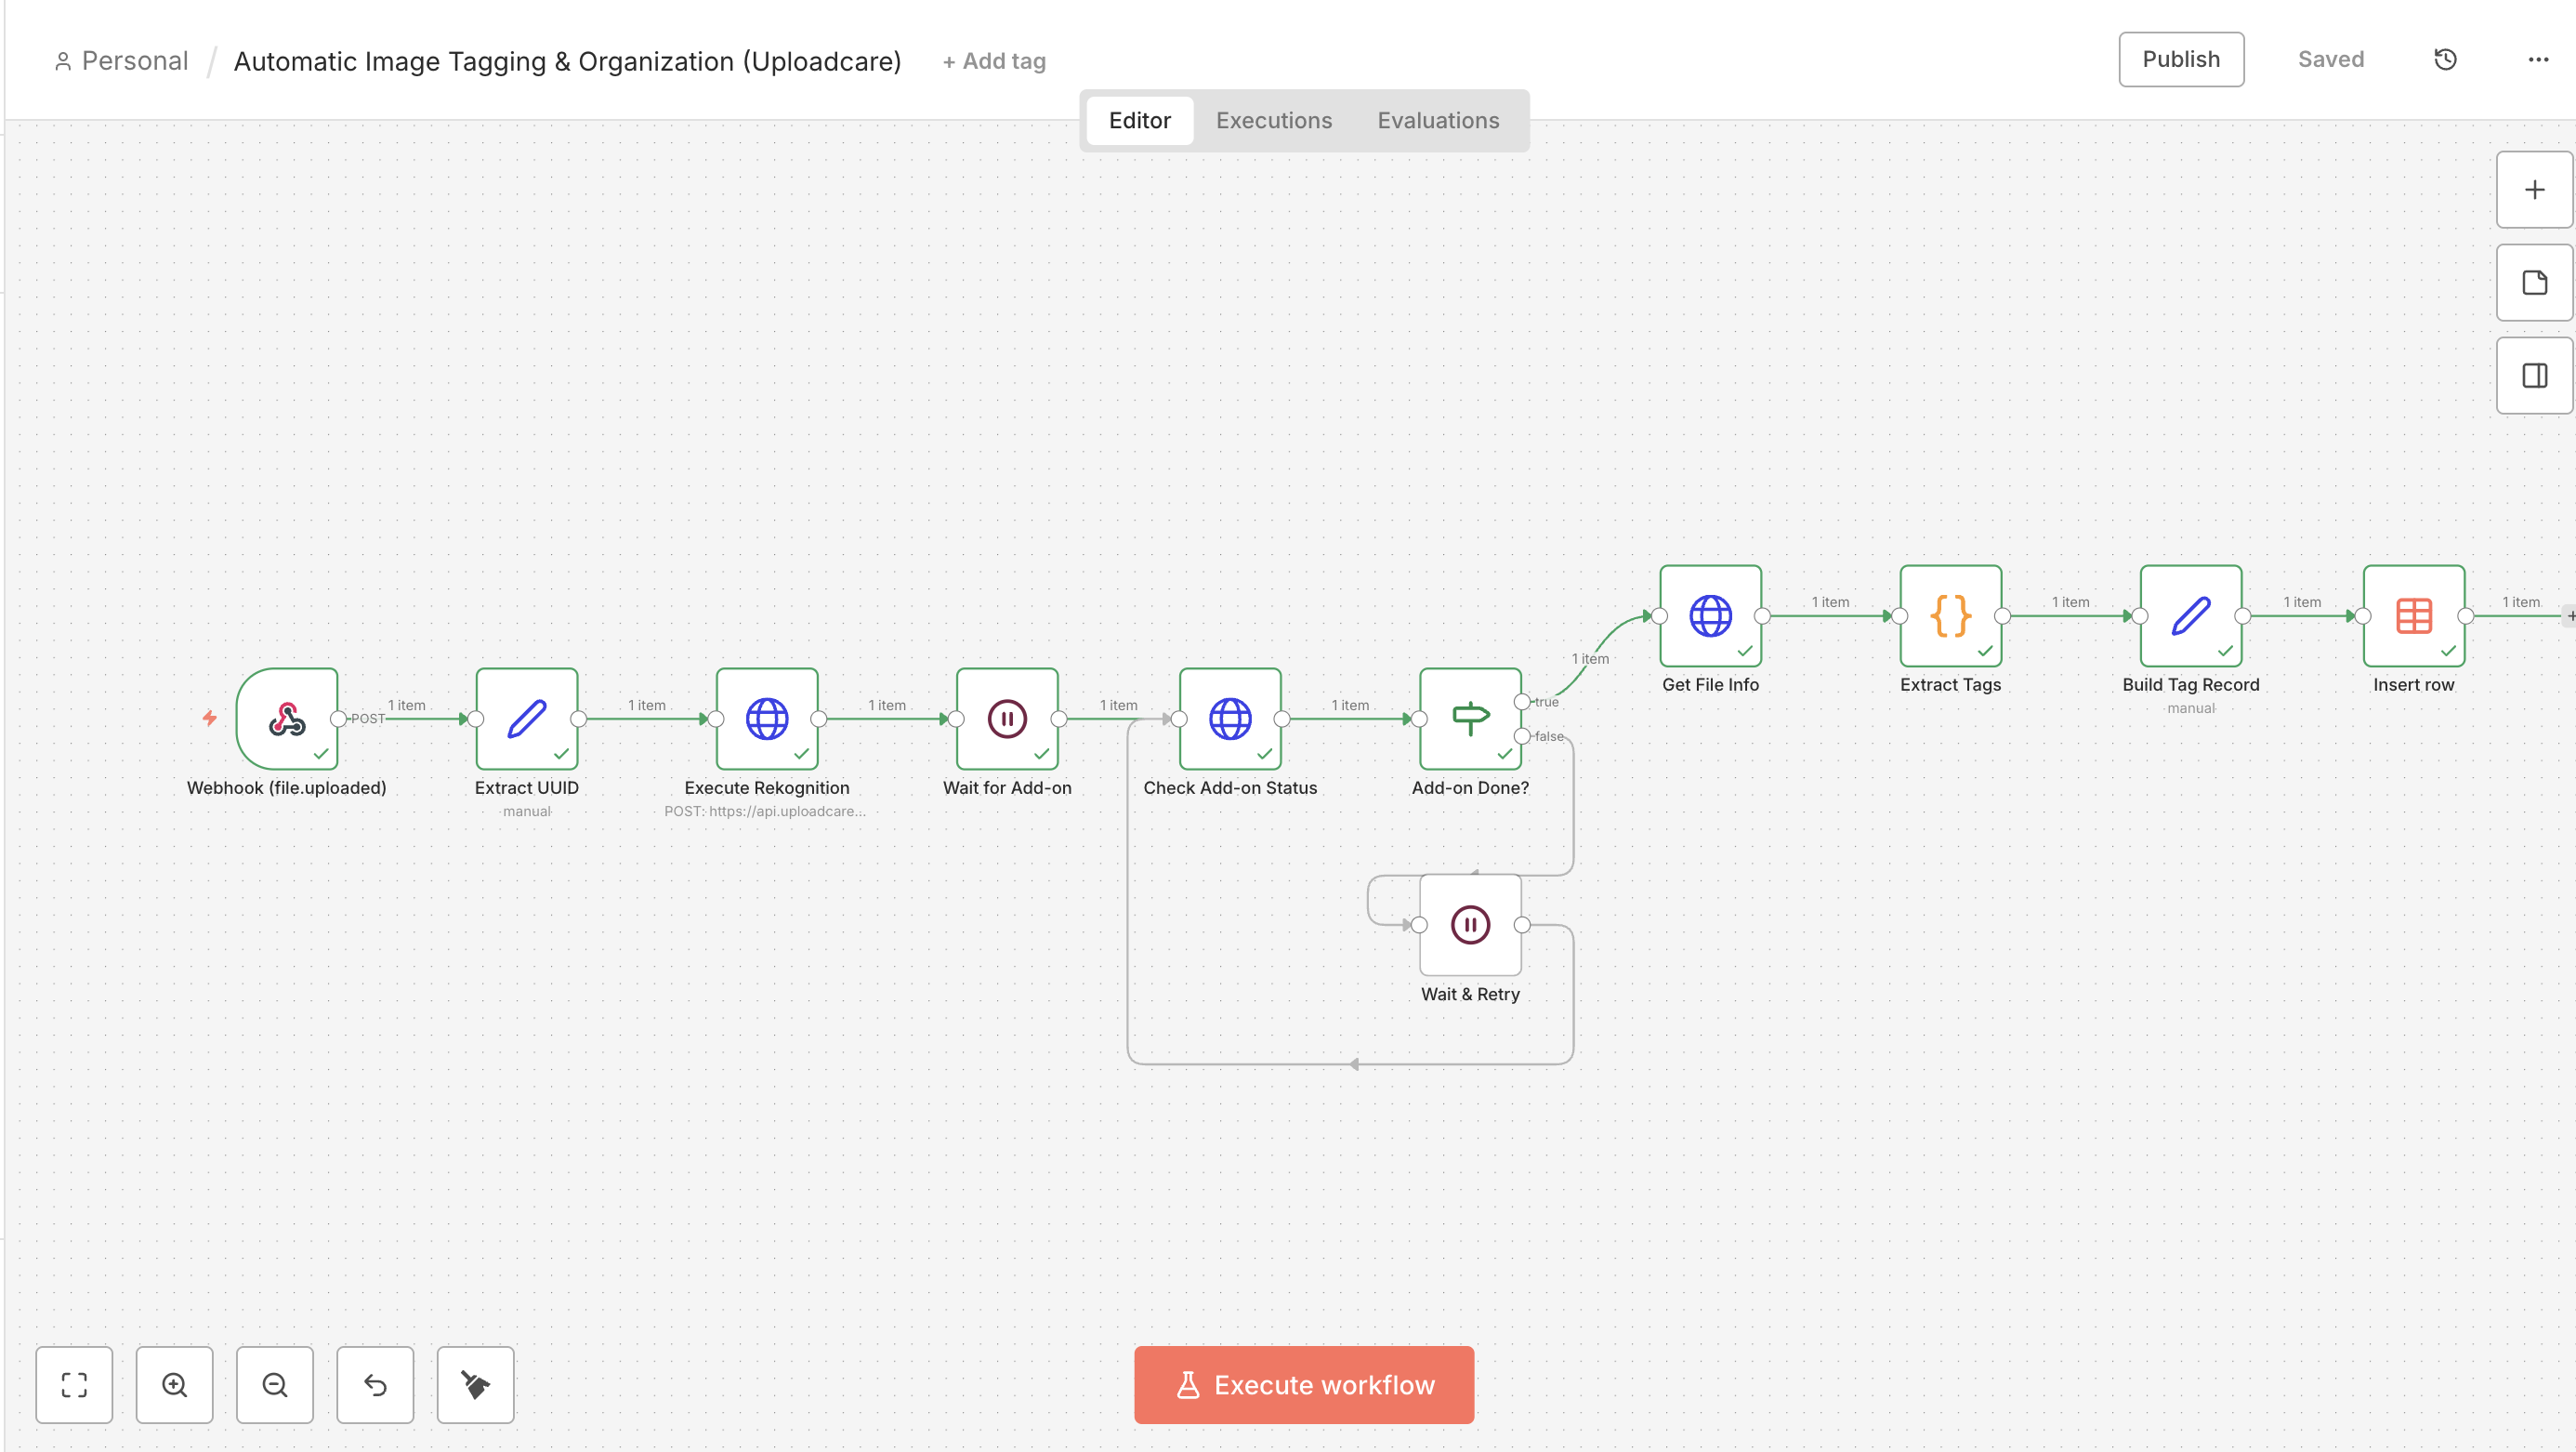Click the POST URL subtitle under Execute Rekognition
2576x1452 pixels.
coord(765,811)
